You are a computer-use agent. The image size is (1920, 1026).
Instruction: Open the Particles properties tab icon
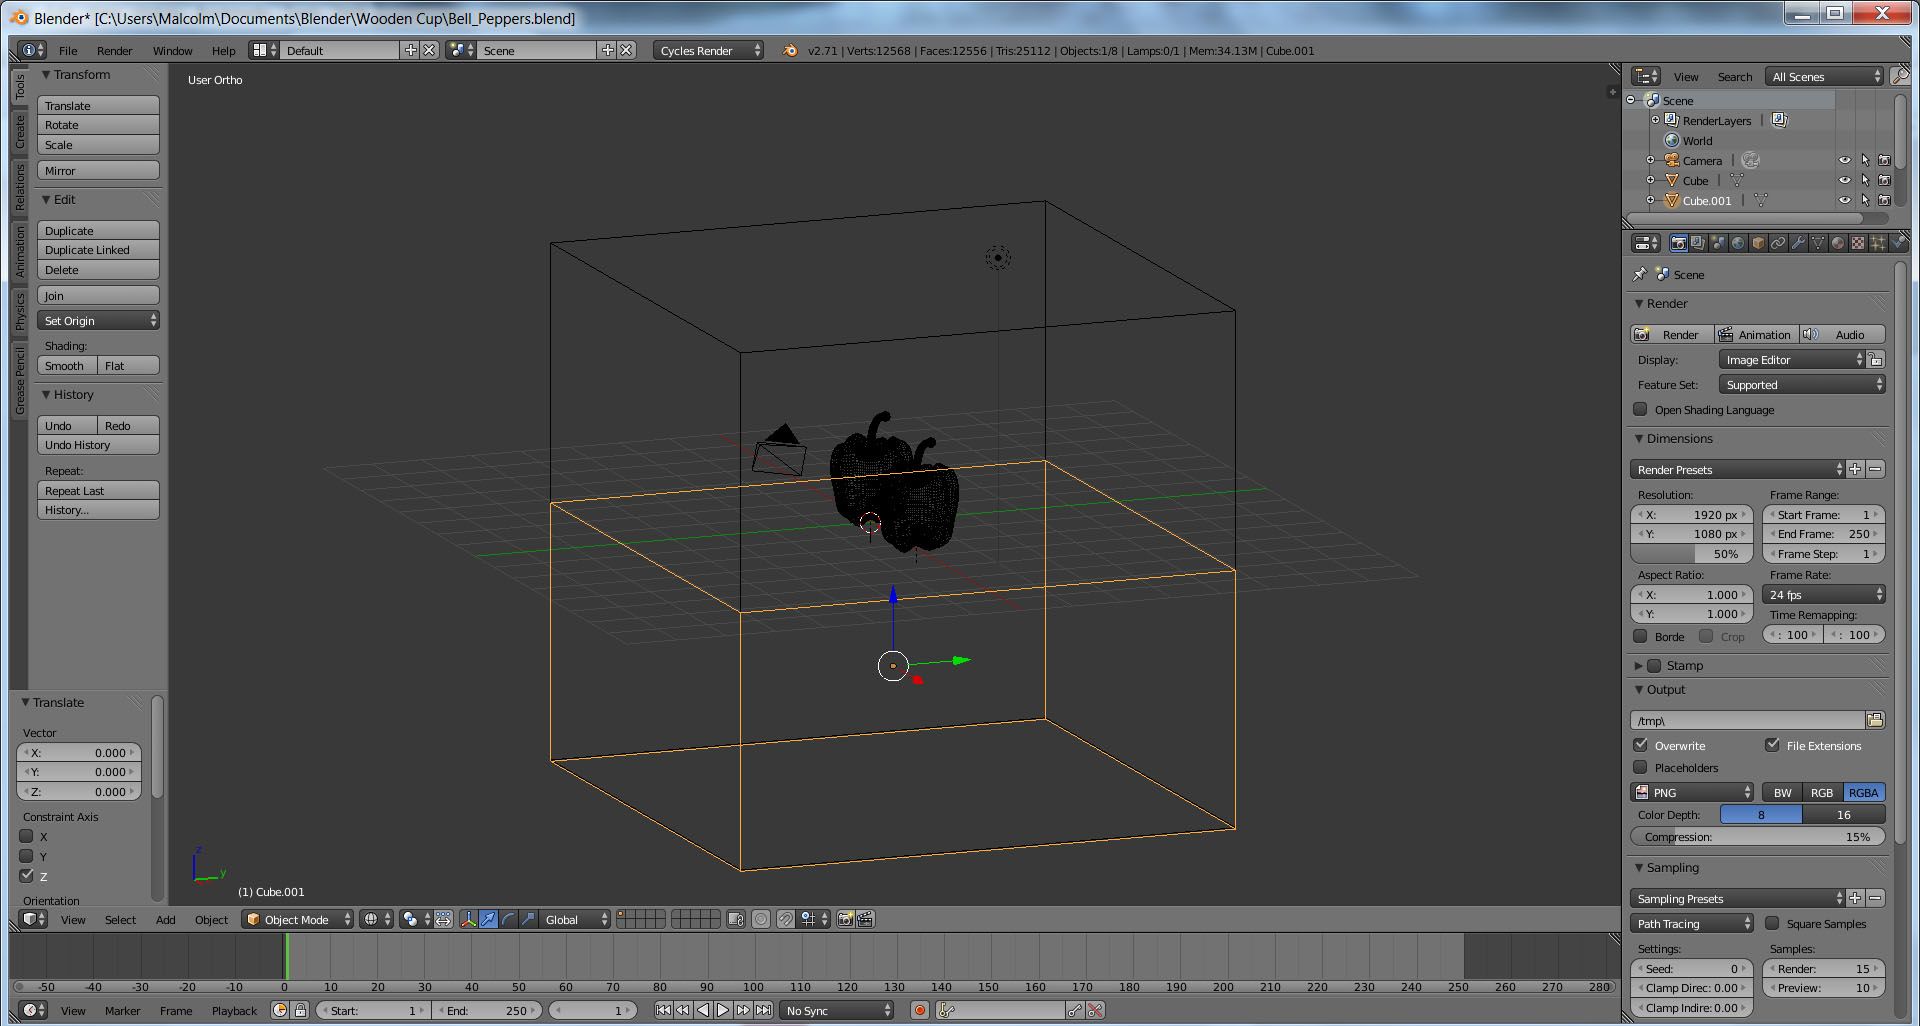(x=1878, y=243)
